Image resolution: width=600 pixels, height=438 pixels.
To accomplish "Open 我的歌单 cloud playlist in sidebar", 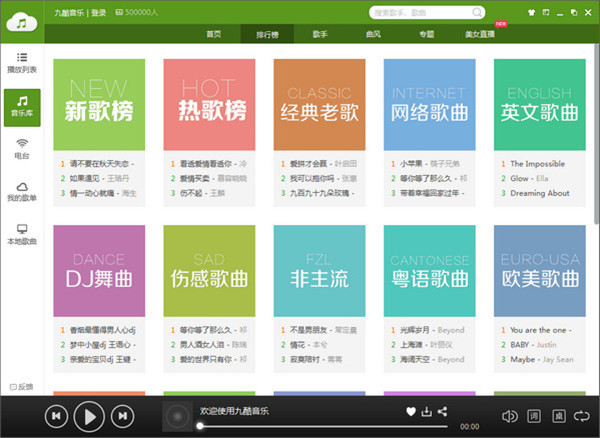I will 22,190.
